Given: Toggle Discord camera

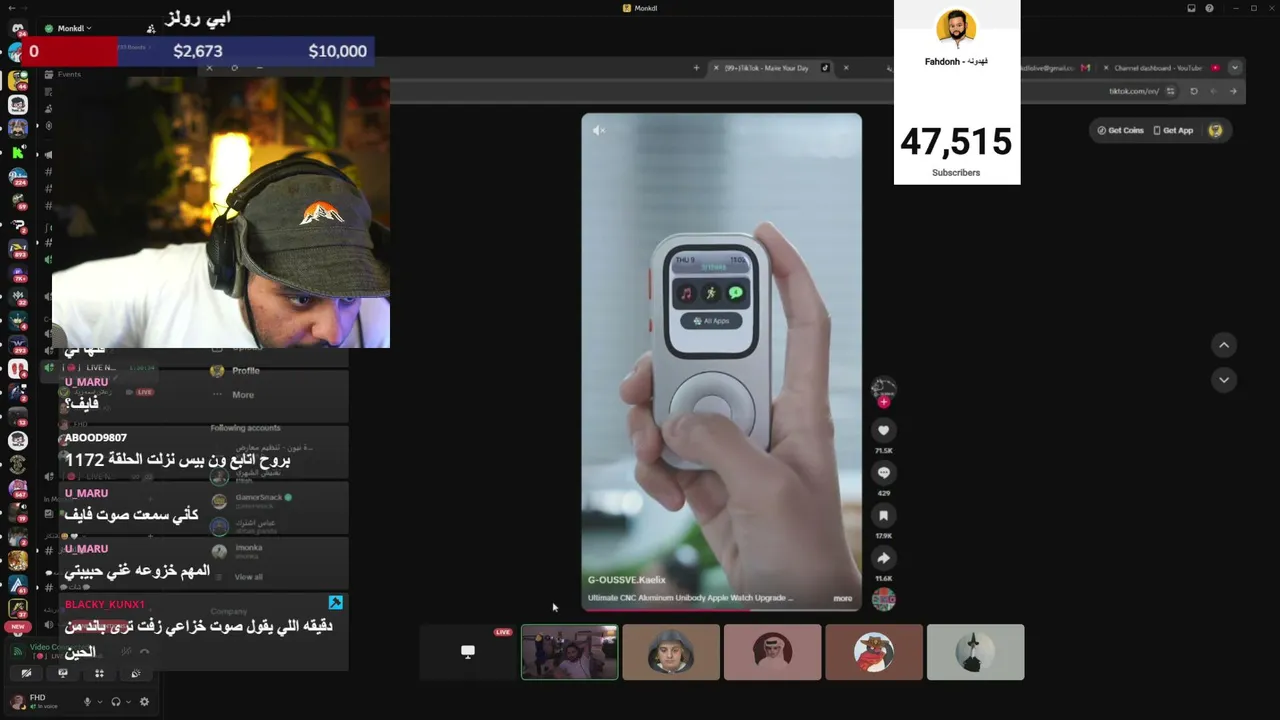Looking at the screenshot, I should tap(27, 673).
